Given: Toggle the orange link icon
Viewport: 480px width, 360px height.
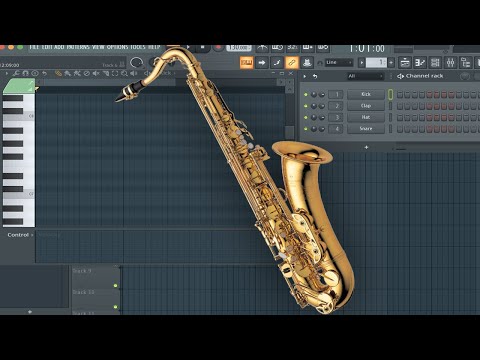Looking at the screenshot, I should 292,62.
